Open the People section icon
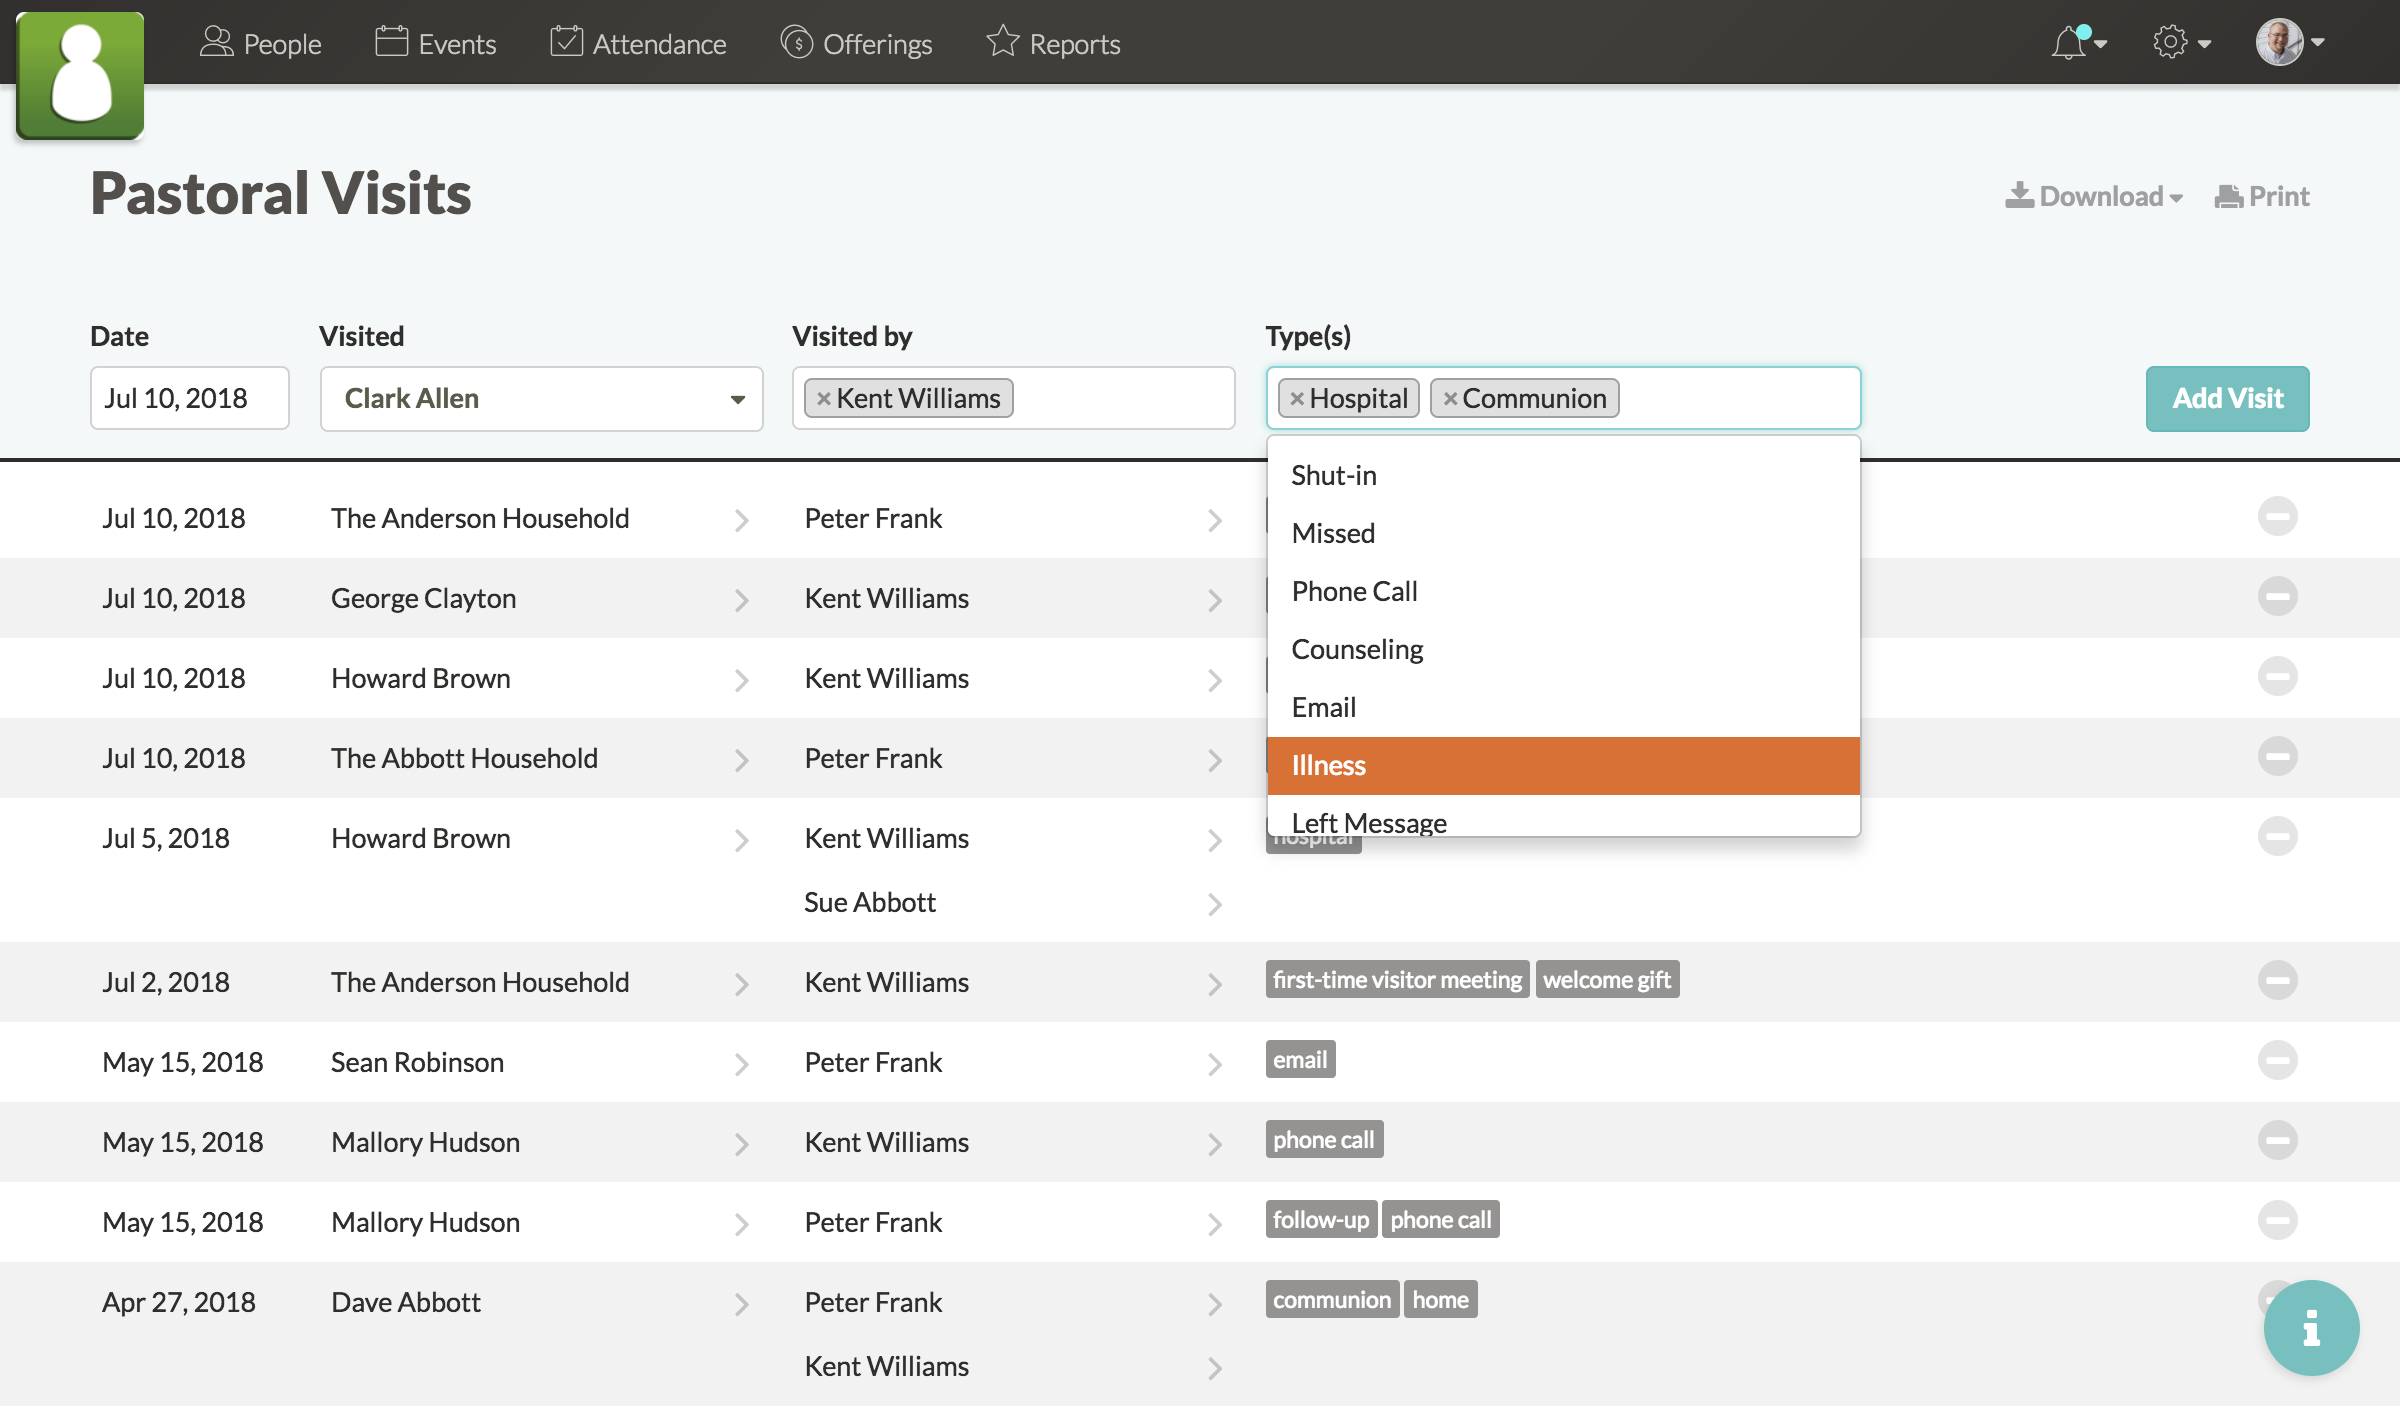Screen dimensions: 2400x1408 [218, 42]
